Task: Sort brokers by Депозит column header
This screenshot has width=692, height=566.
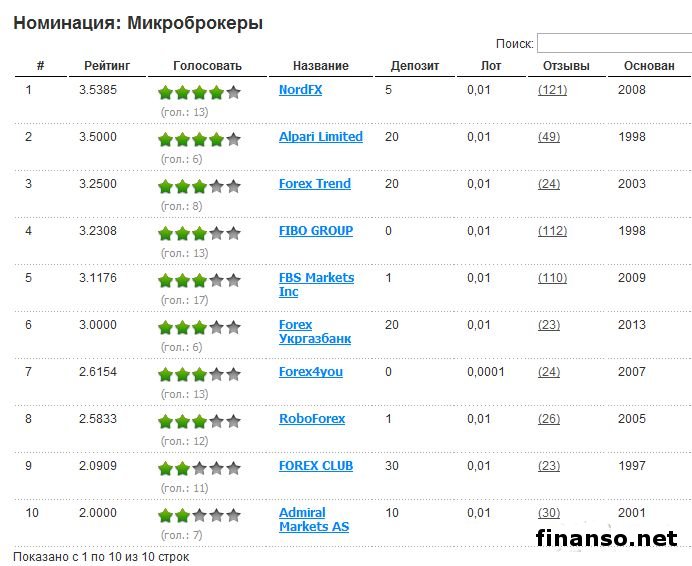Action: pyautogui.click(x=414, y=66)
